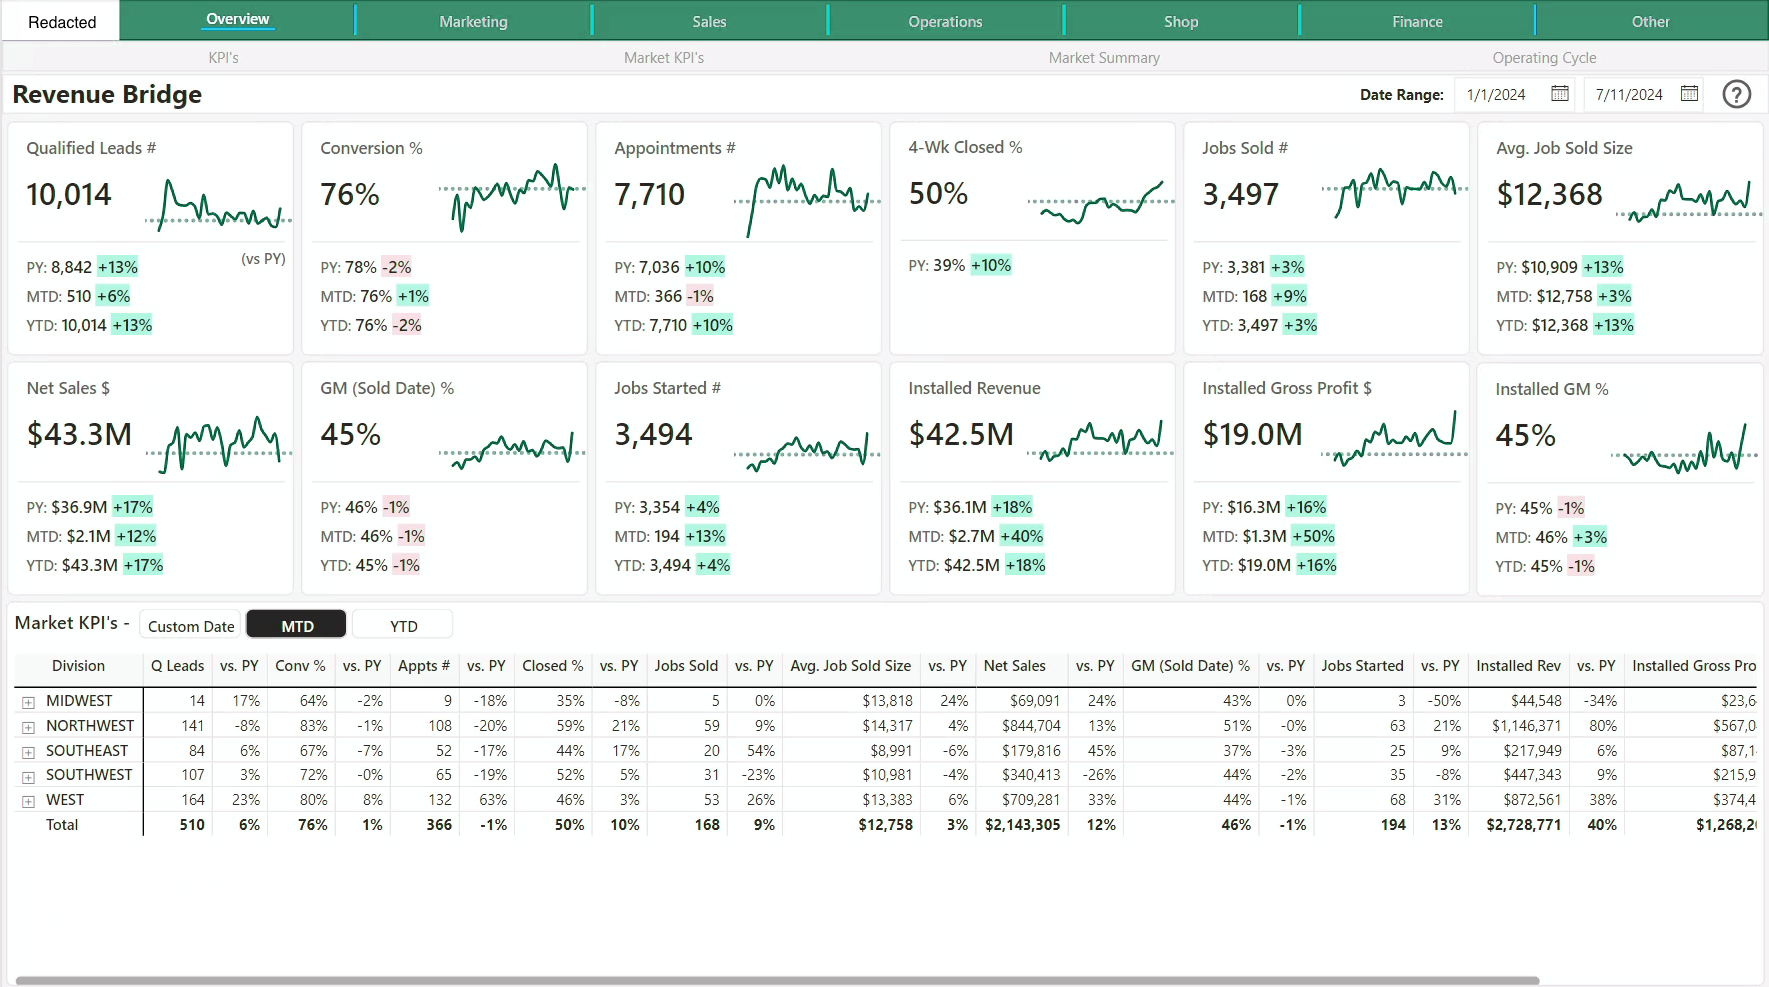Click the Installed Rev column header

coord(1518,666)
